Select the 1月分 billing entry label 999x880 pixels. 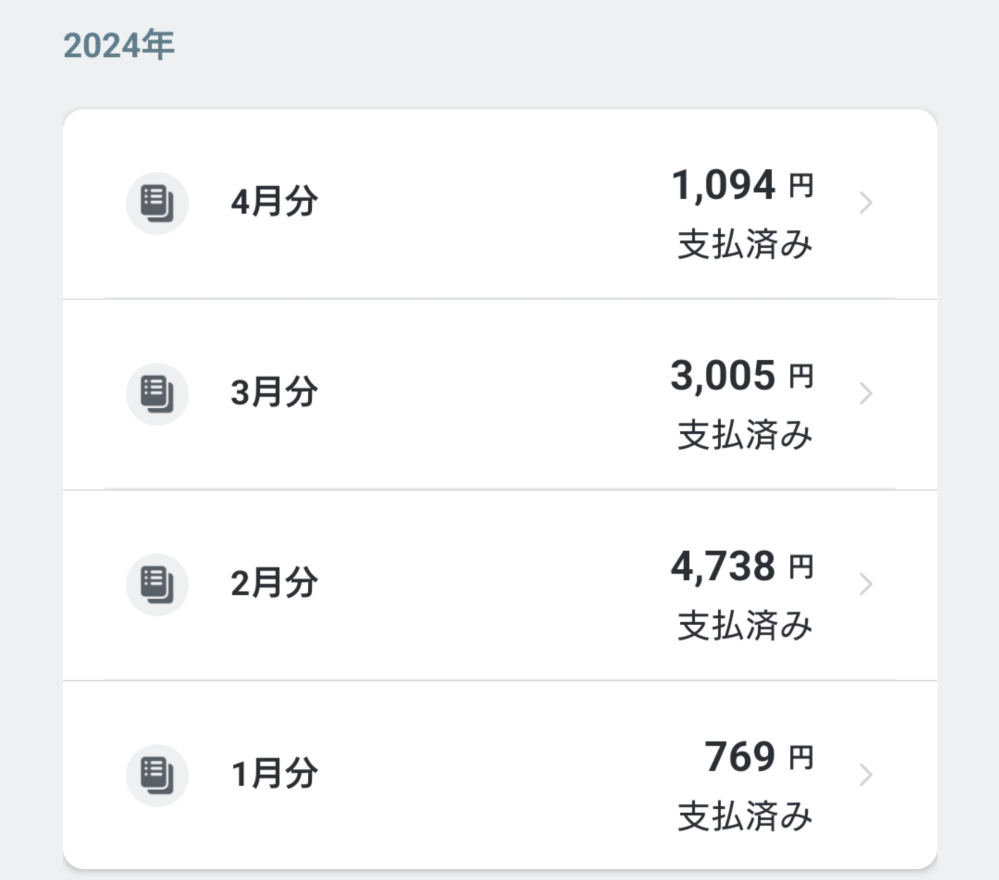click(x=274, y=774)
